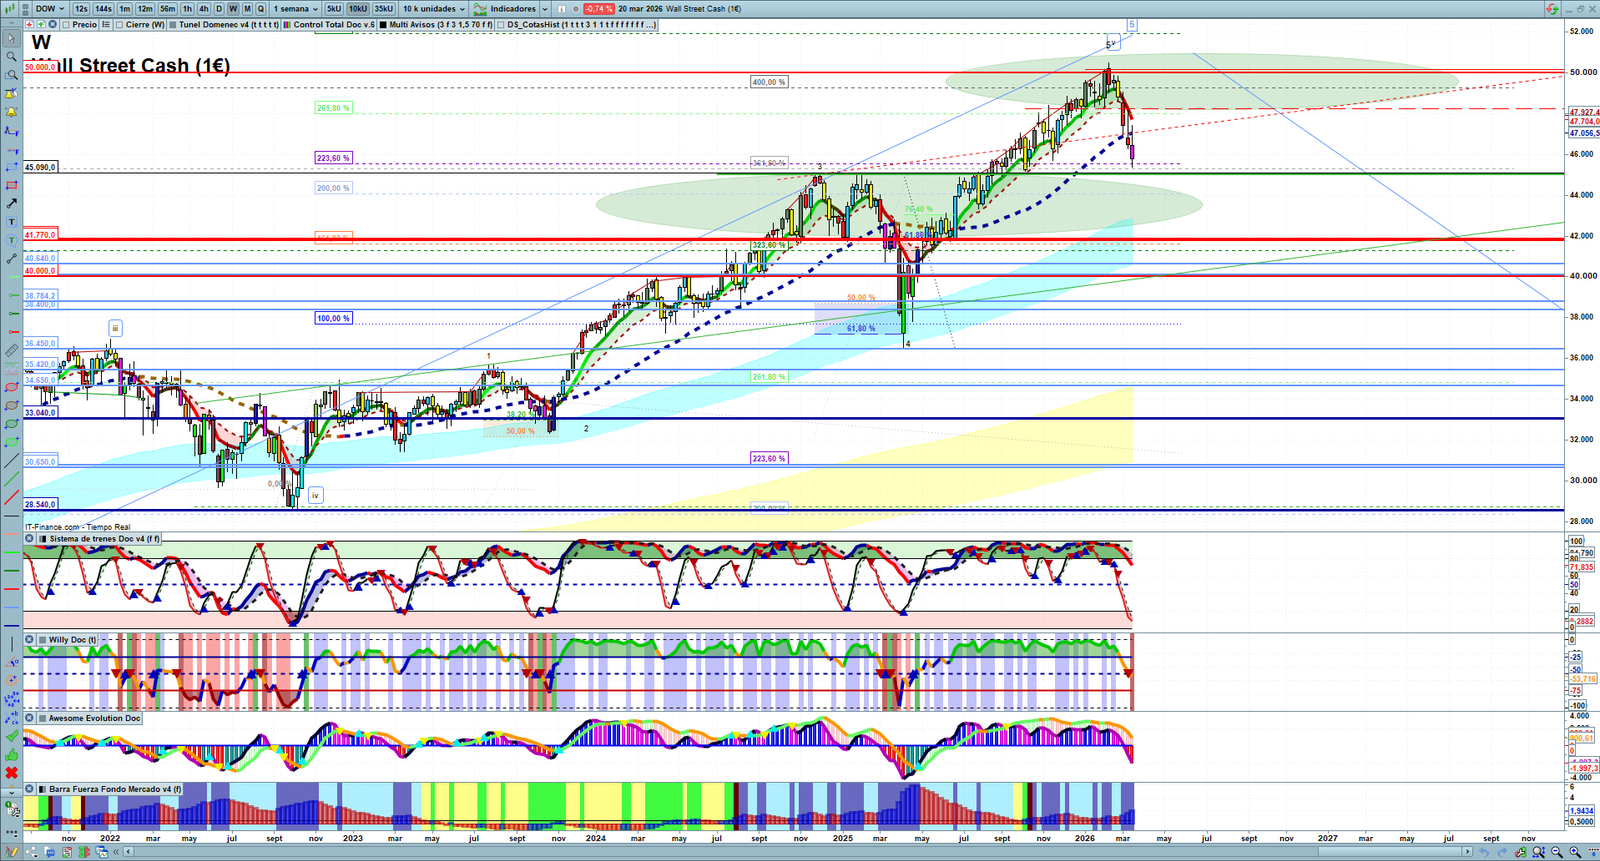Close the Willy Doc panel

[30, 640]
